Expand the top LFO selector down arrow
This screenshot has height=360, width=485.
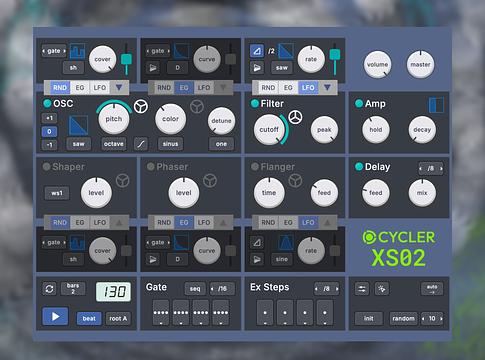coord(327,88)
